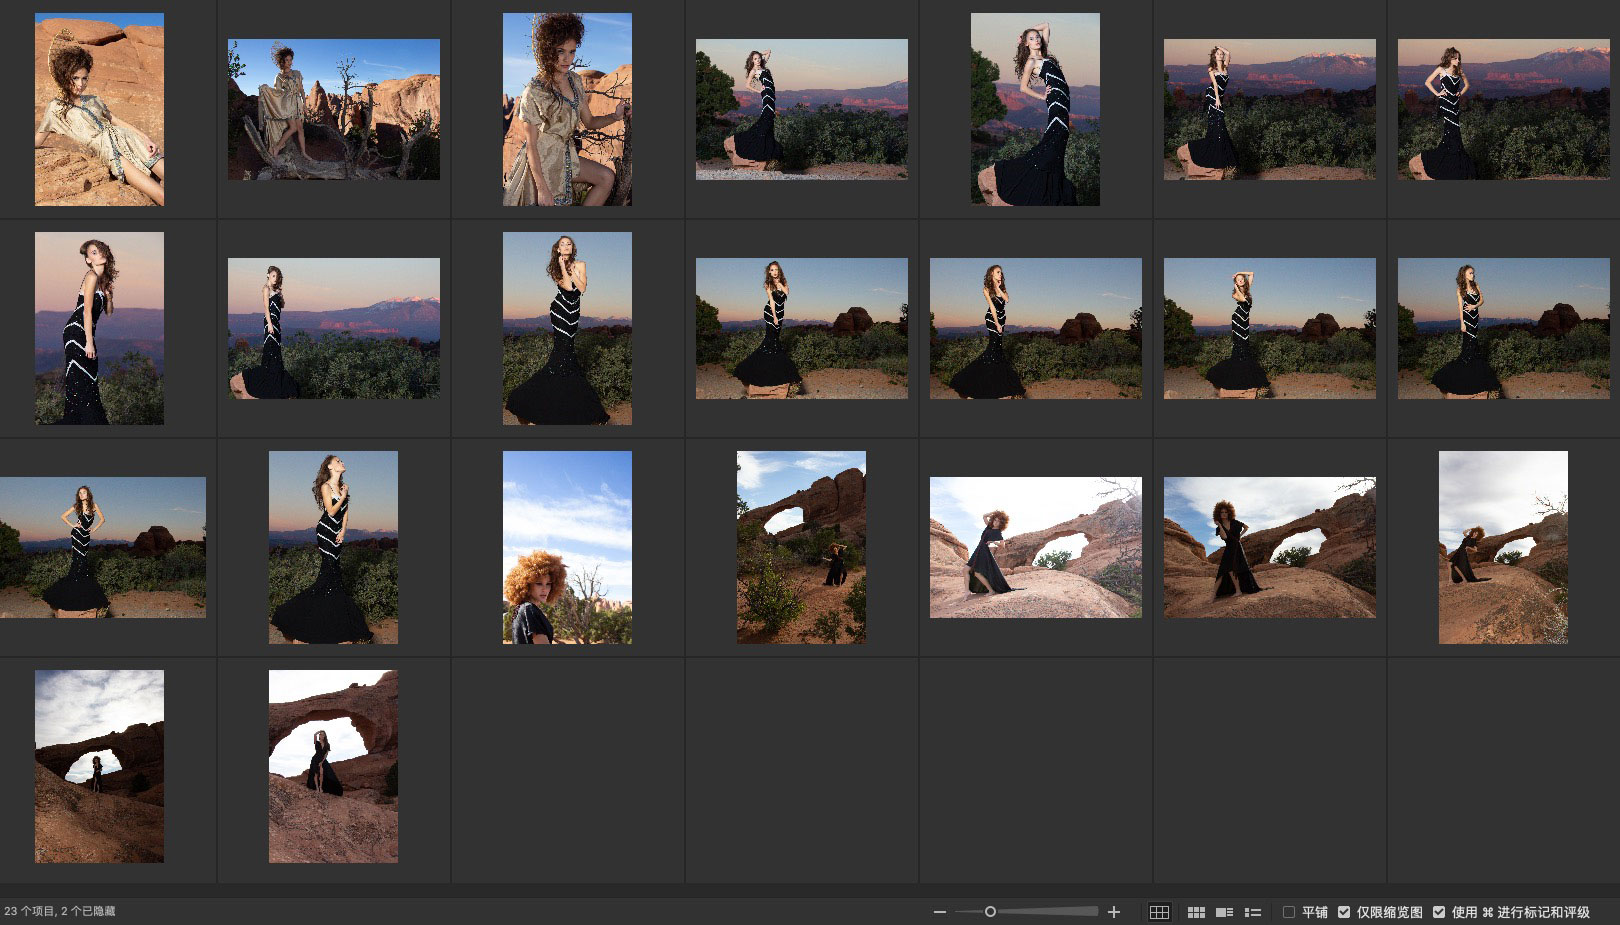Click the minus icon to shrink thumbnails
The image size is (1620, 925).
pyautogui.click(x=939, y=912)
